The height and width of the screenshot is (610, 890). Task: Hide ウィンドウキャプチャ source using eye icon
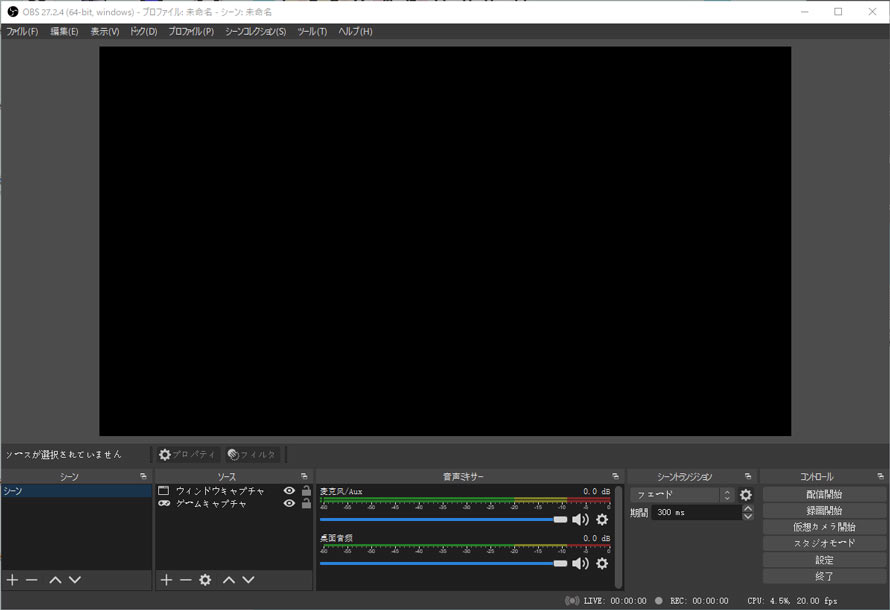tap(289, 490)
